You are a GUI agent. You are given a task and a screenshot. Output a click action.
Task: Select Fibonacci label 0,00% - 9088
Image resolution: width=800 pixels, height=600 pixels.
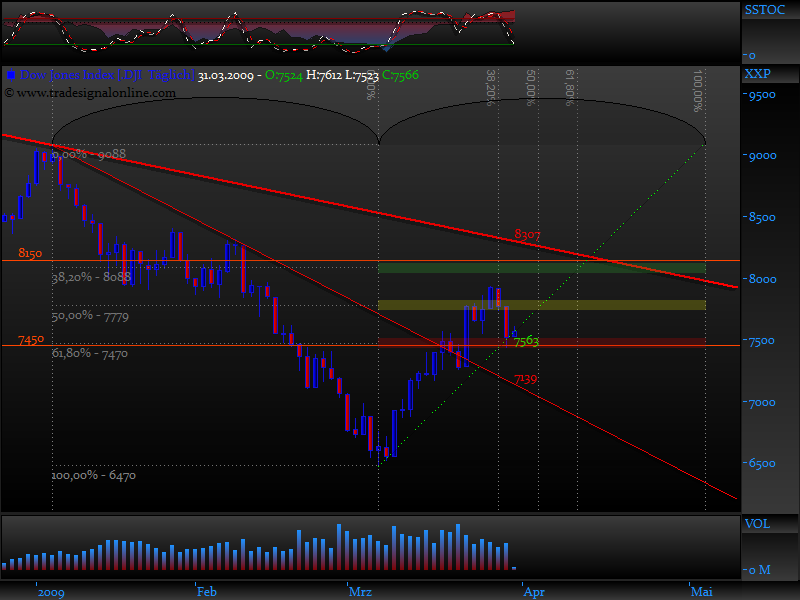point(89,154)
